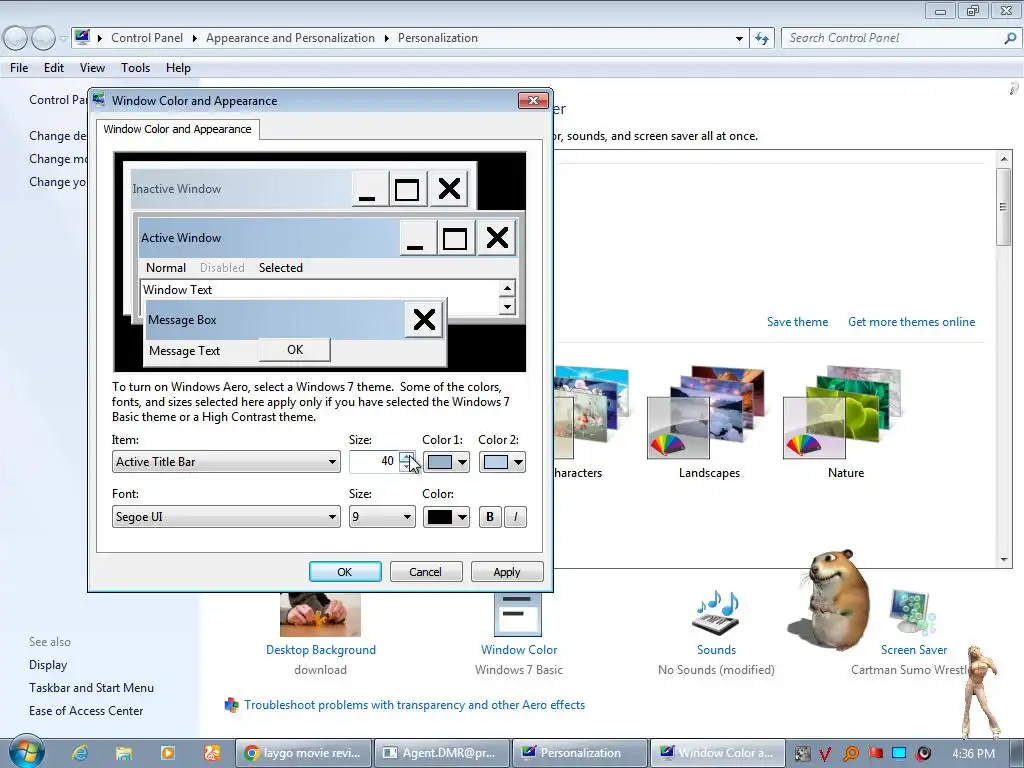Click the first gray system tray icon
The image size is (1024, 768).
[x=803, y=754]
